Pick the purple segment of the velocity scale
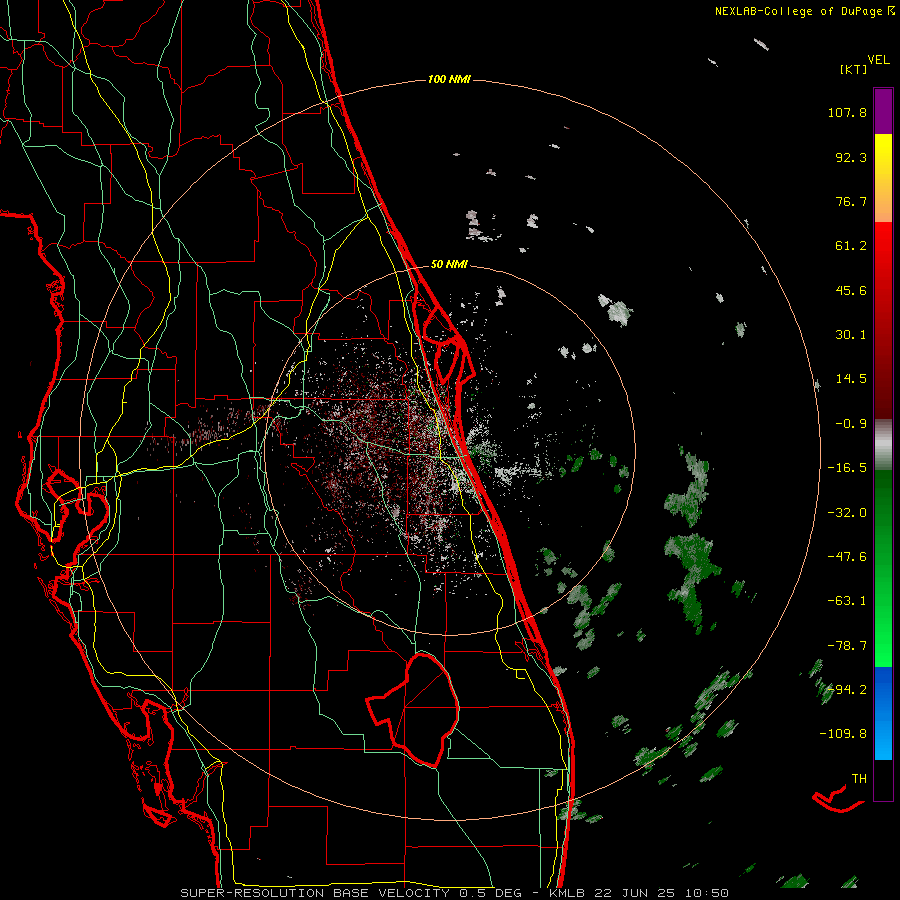The width and height of the screenshot is (900, 900). point(883,111)
